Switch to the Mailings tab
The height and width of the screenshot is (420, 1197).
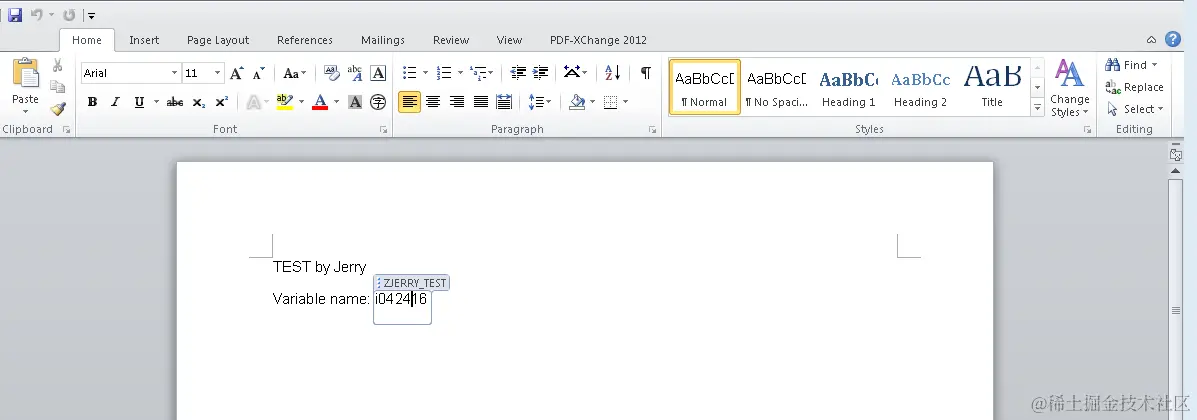tap(382, 40)
